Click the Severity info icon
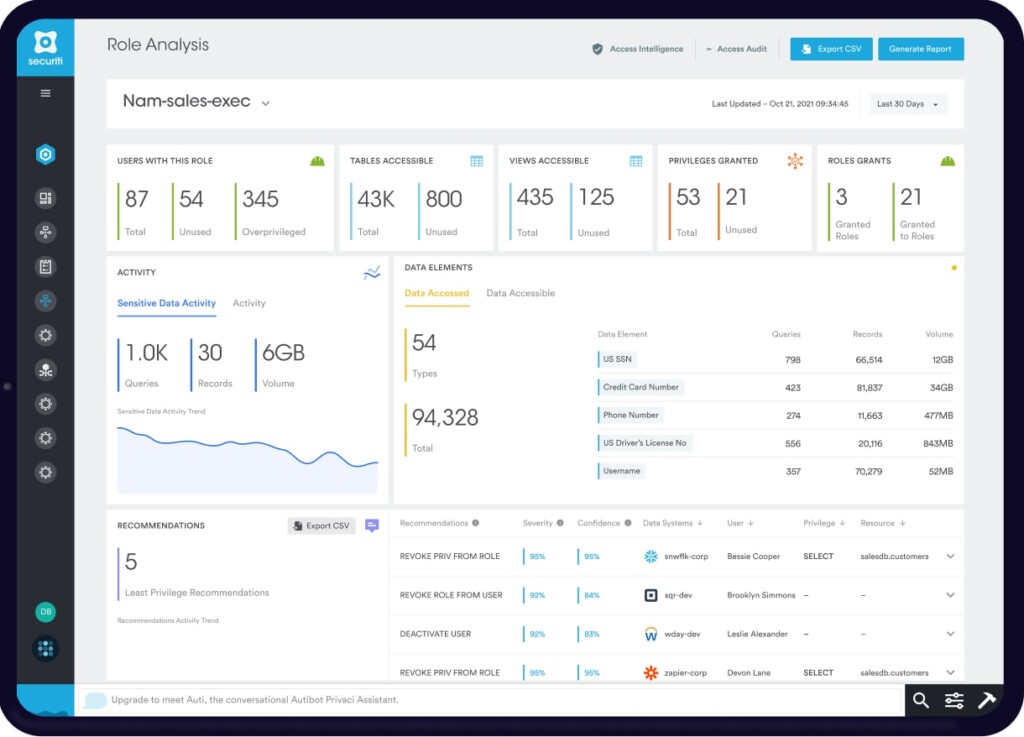Image resolution: width=1024 pixels, height=737 pixels. click(560, 523)
